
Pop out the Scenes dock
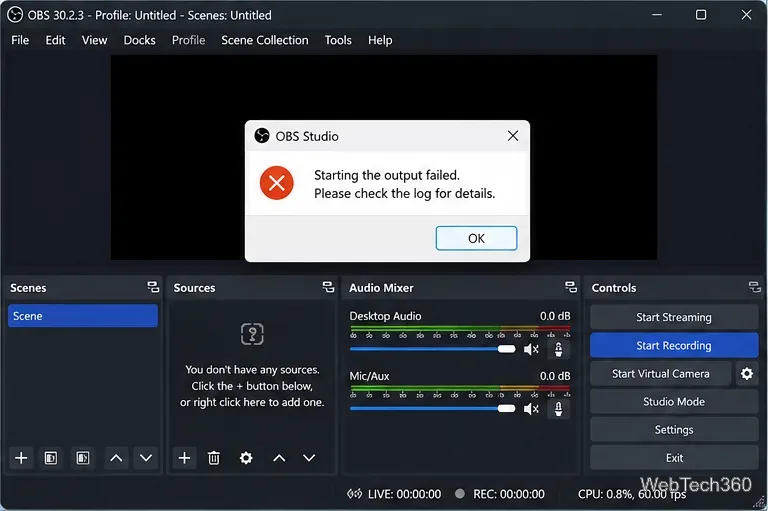coord(153,287)
